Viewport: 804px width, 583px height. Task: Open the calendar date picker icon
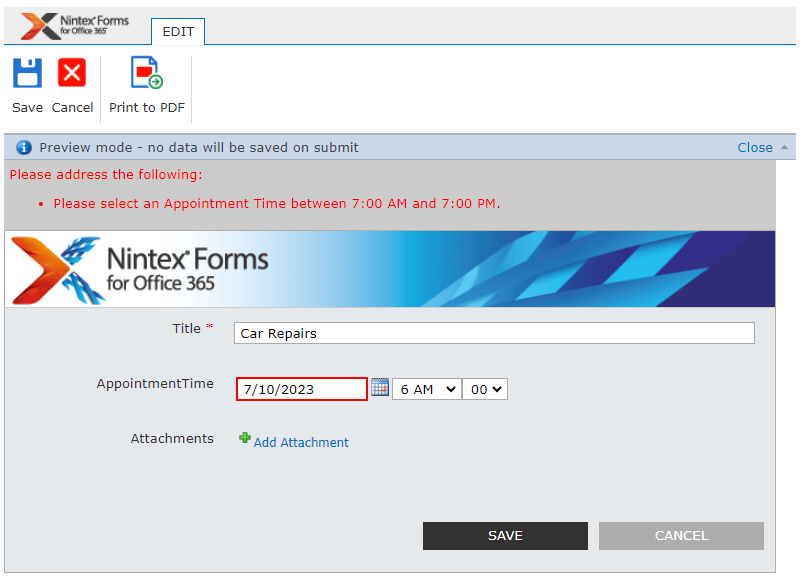[x=379, y=388]
